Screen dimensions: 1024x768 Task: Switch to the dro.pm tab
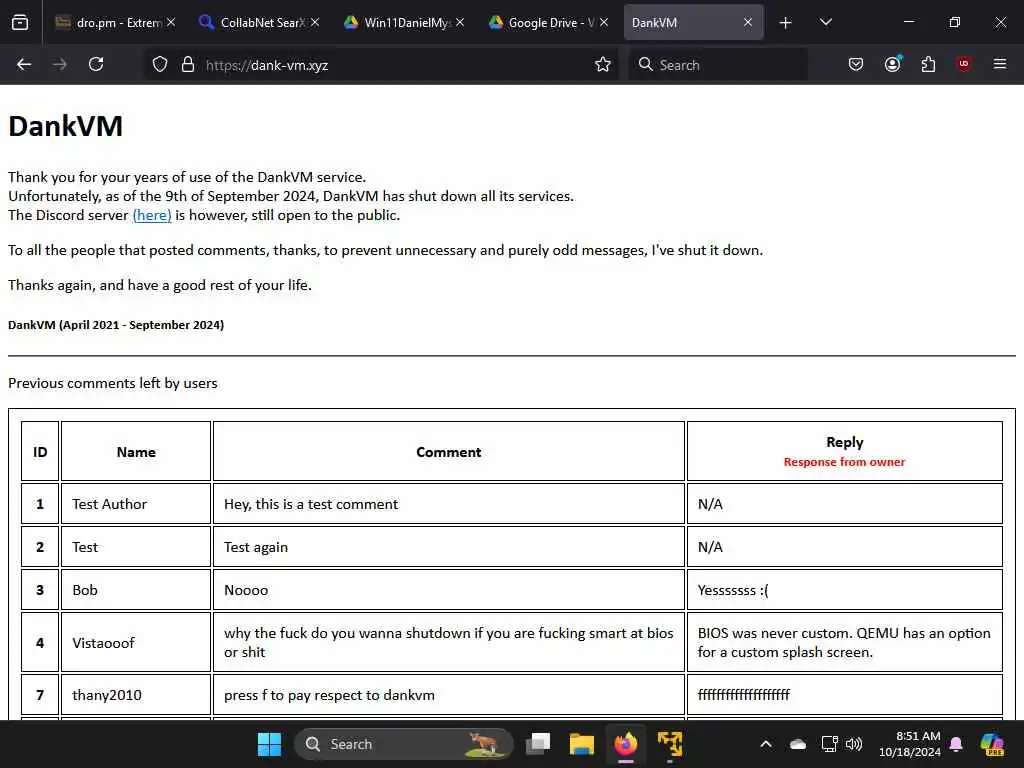pyautogui.click(x=116, y=22)
